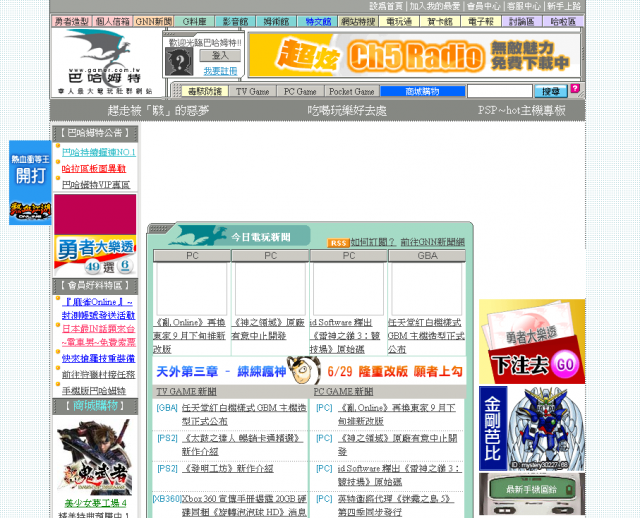Open the 麻雀Online promotion link
The height and width of the screenshot is (518, 640).
click(98, 309)
